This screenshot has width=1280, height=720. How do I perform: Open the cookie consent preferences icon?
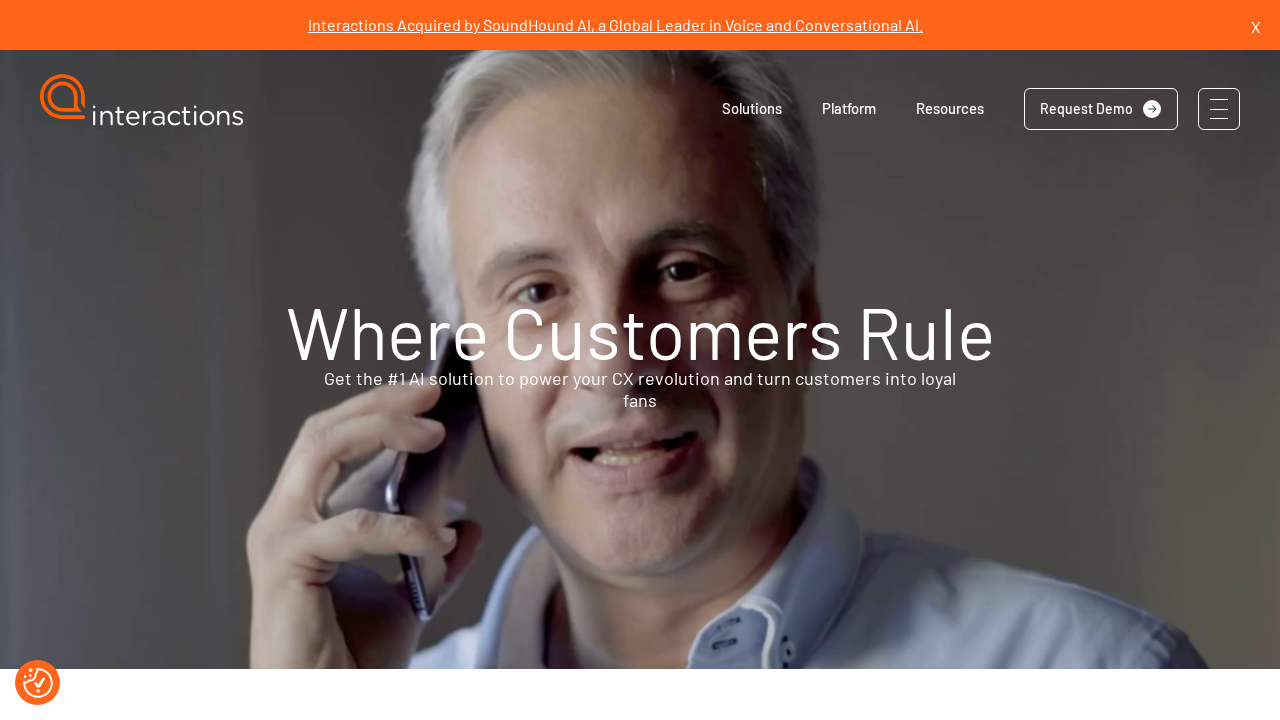click(x=38, y=682)
